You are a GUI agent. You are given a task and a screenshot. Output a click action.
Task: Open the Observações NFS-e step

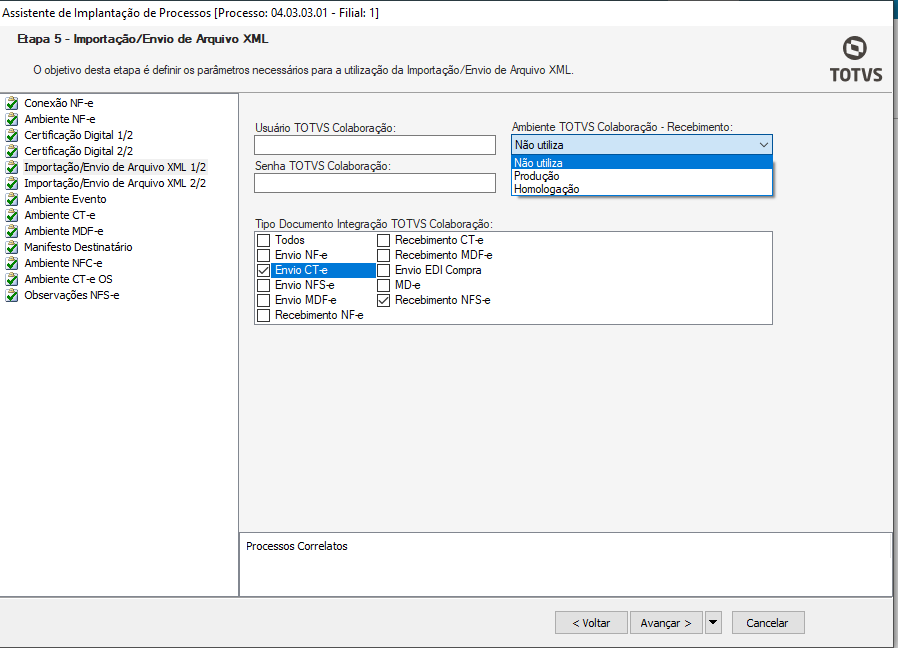72,296
